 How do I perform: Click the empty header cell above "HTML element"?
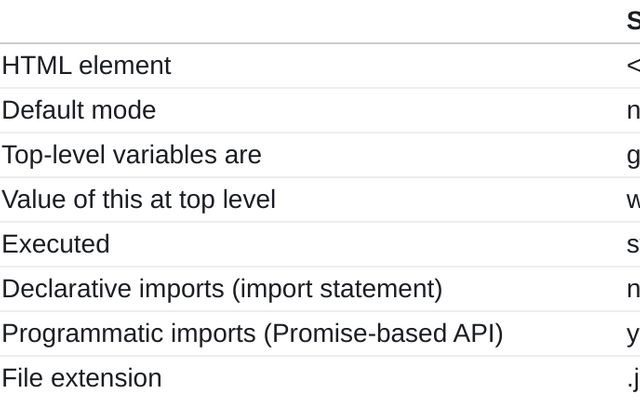pos(300,21)
